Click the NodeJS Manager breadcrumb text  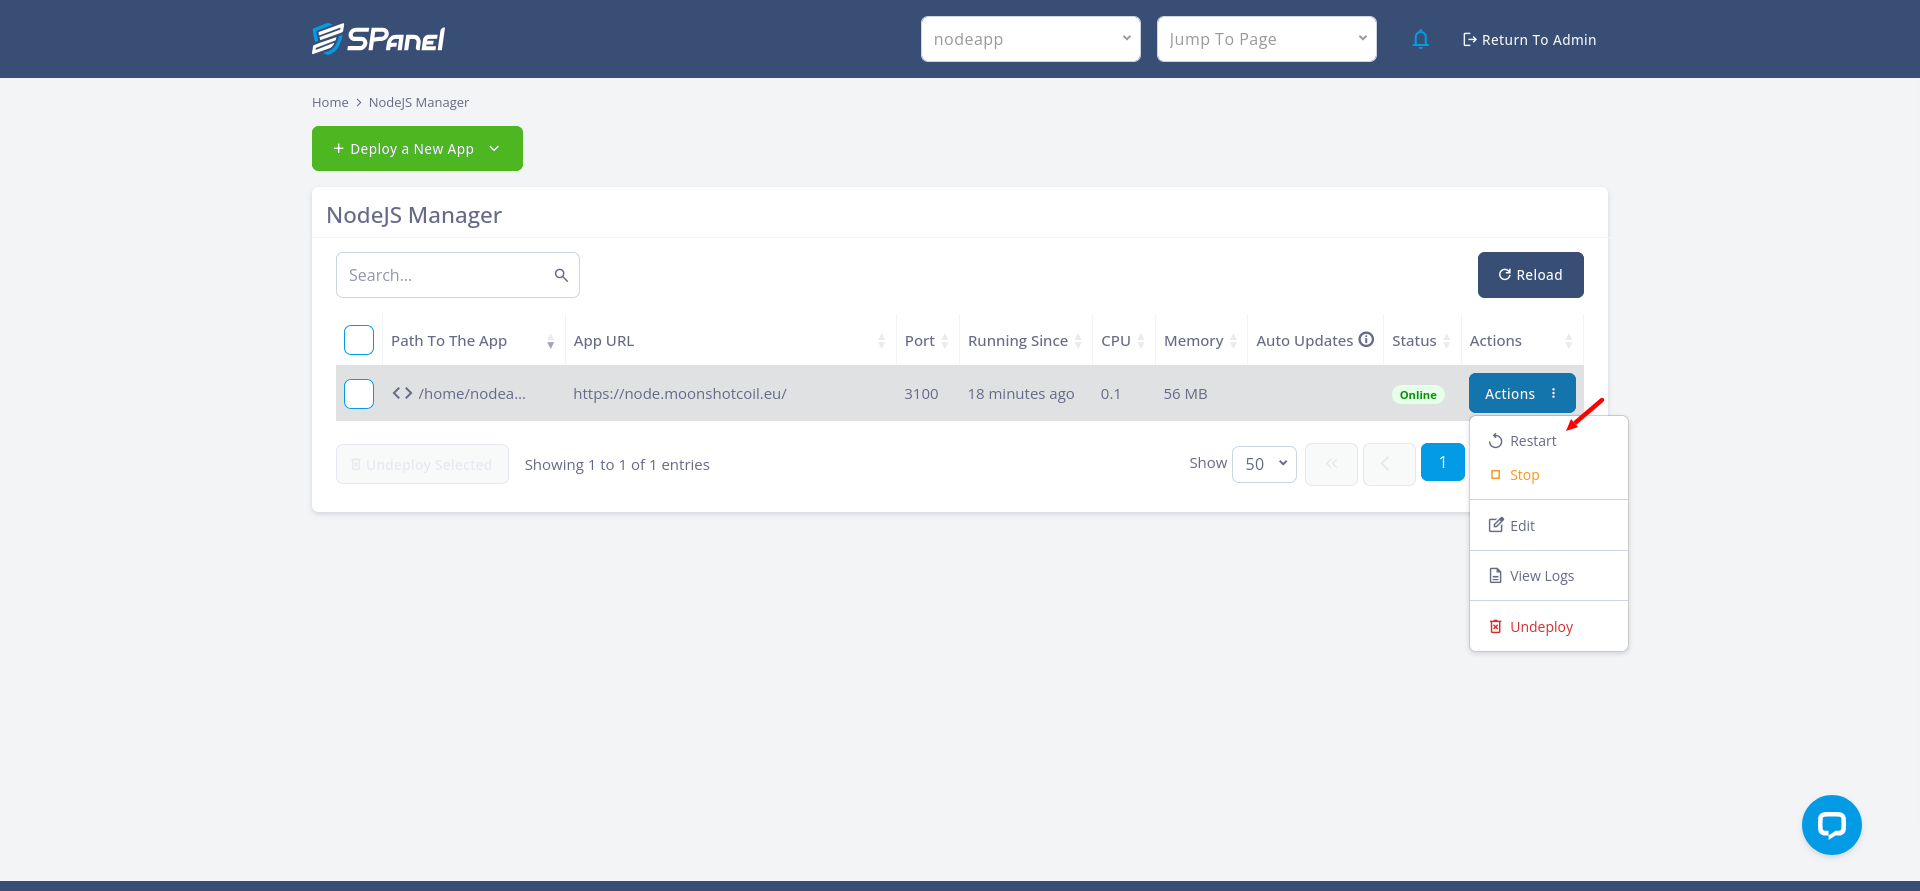pos(418,102)
